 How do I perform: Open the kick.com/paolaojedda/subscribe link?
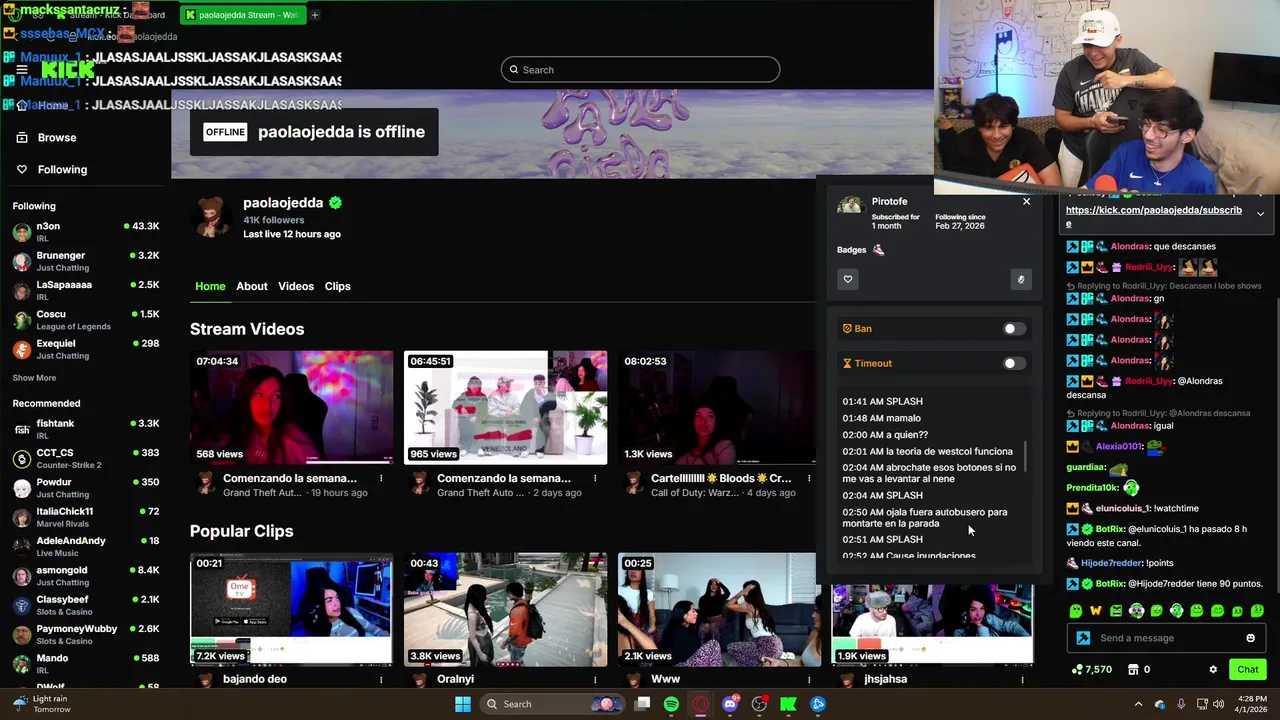coord(1154,216)
